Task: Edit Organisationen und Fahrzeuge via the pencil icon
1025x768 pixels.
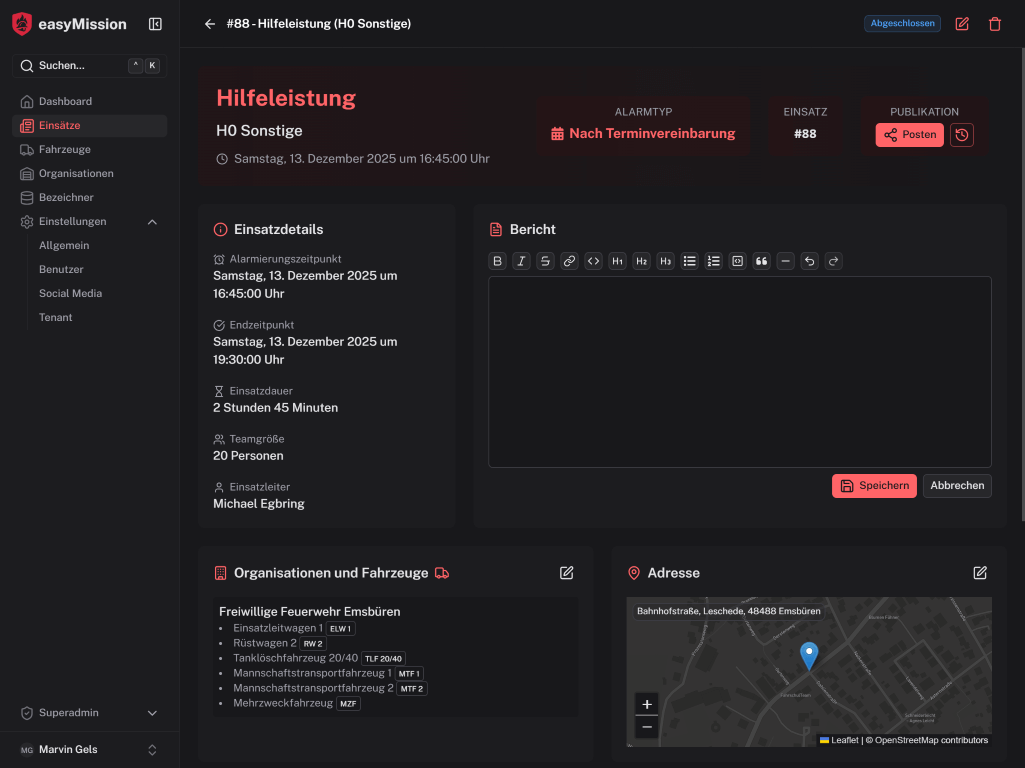Action: pyautogui.click(x=566, y=573)
